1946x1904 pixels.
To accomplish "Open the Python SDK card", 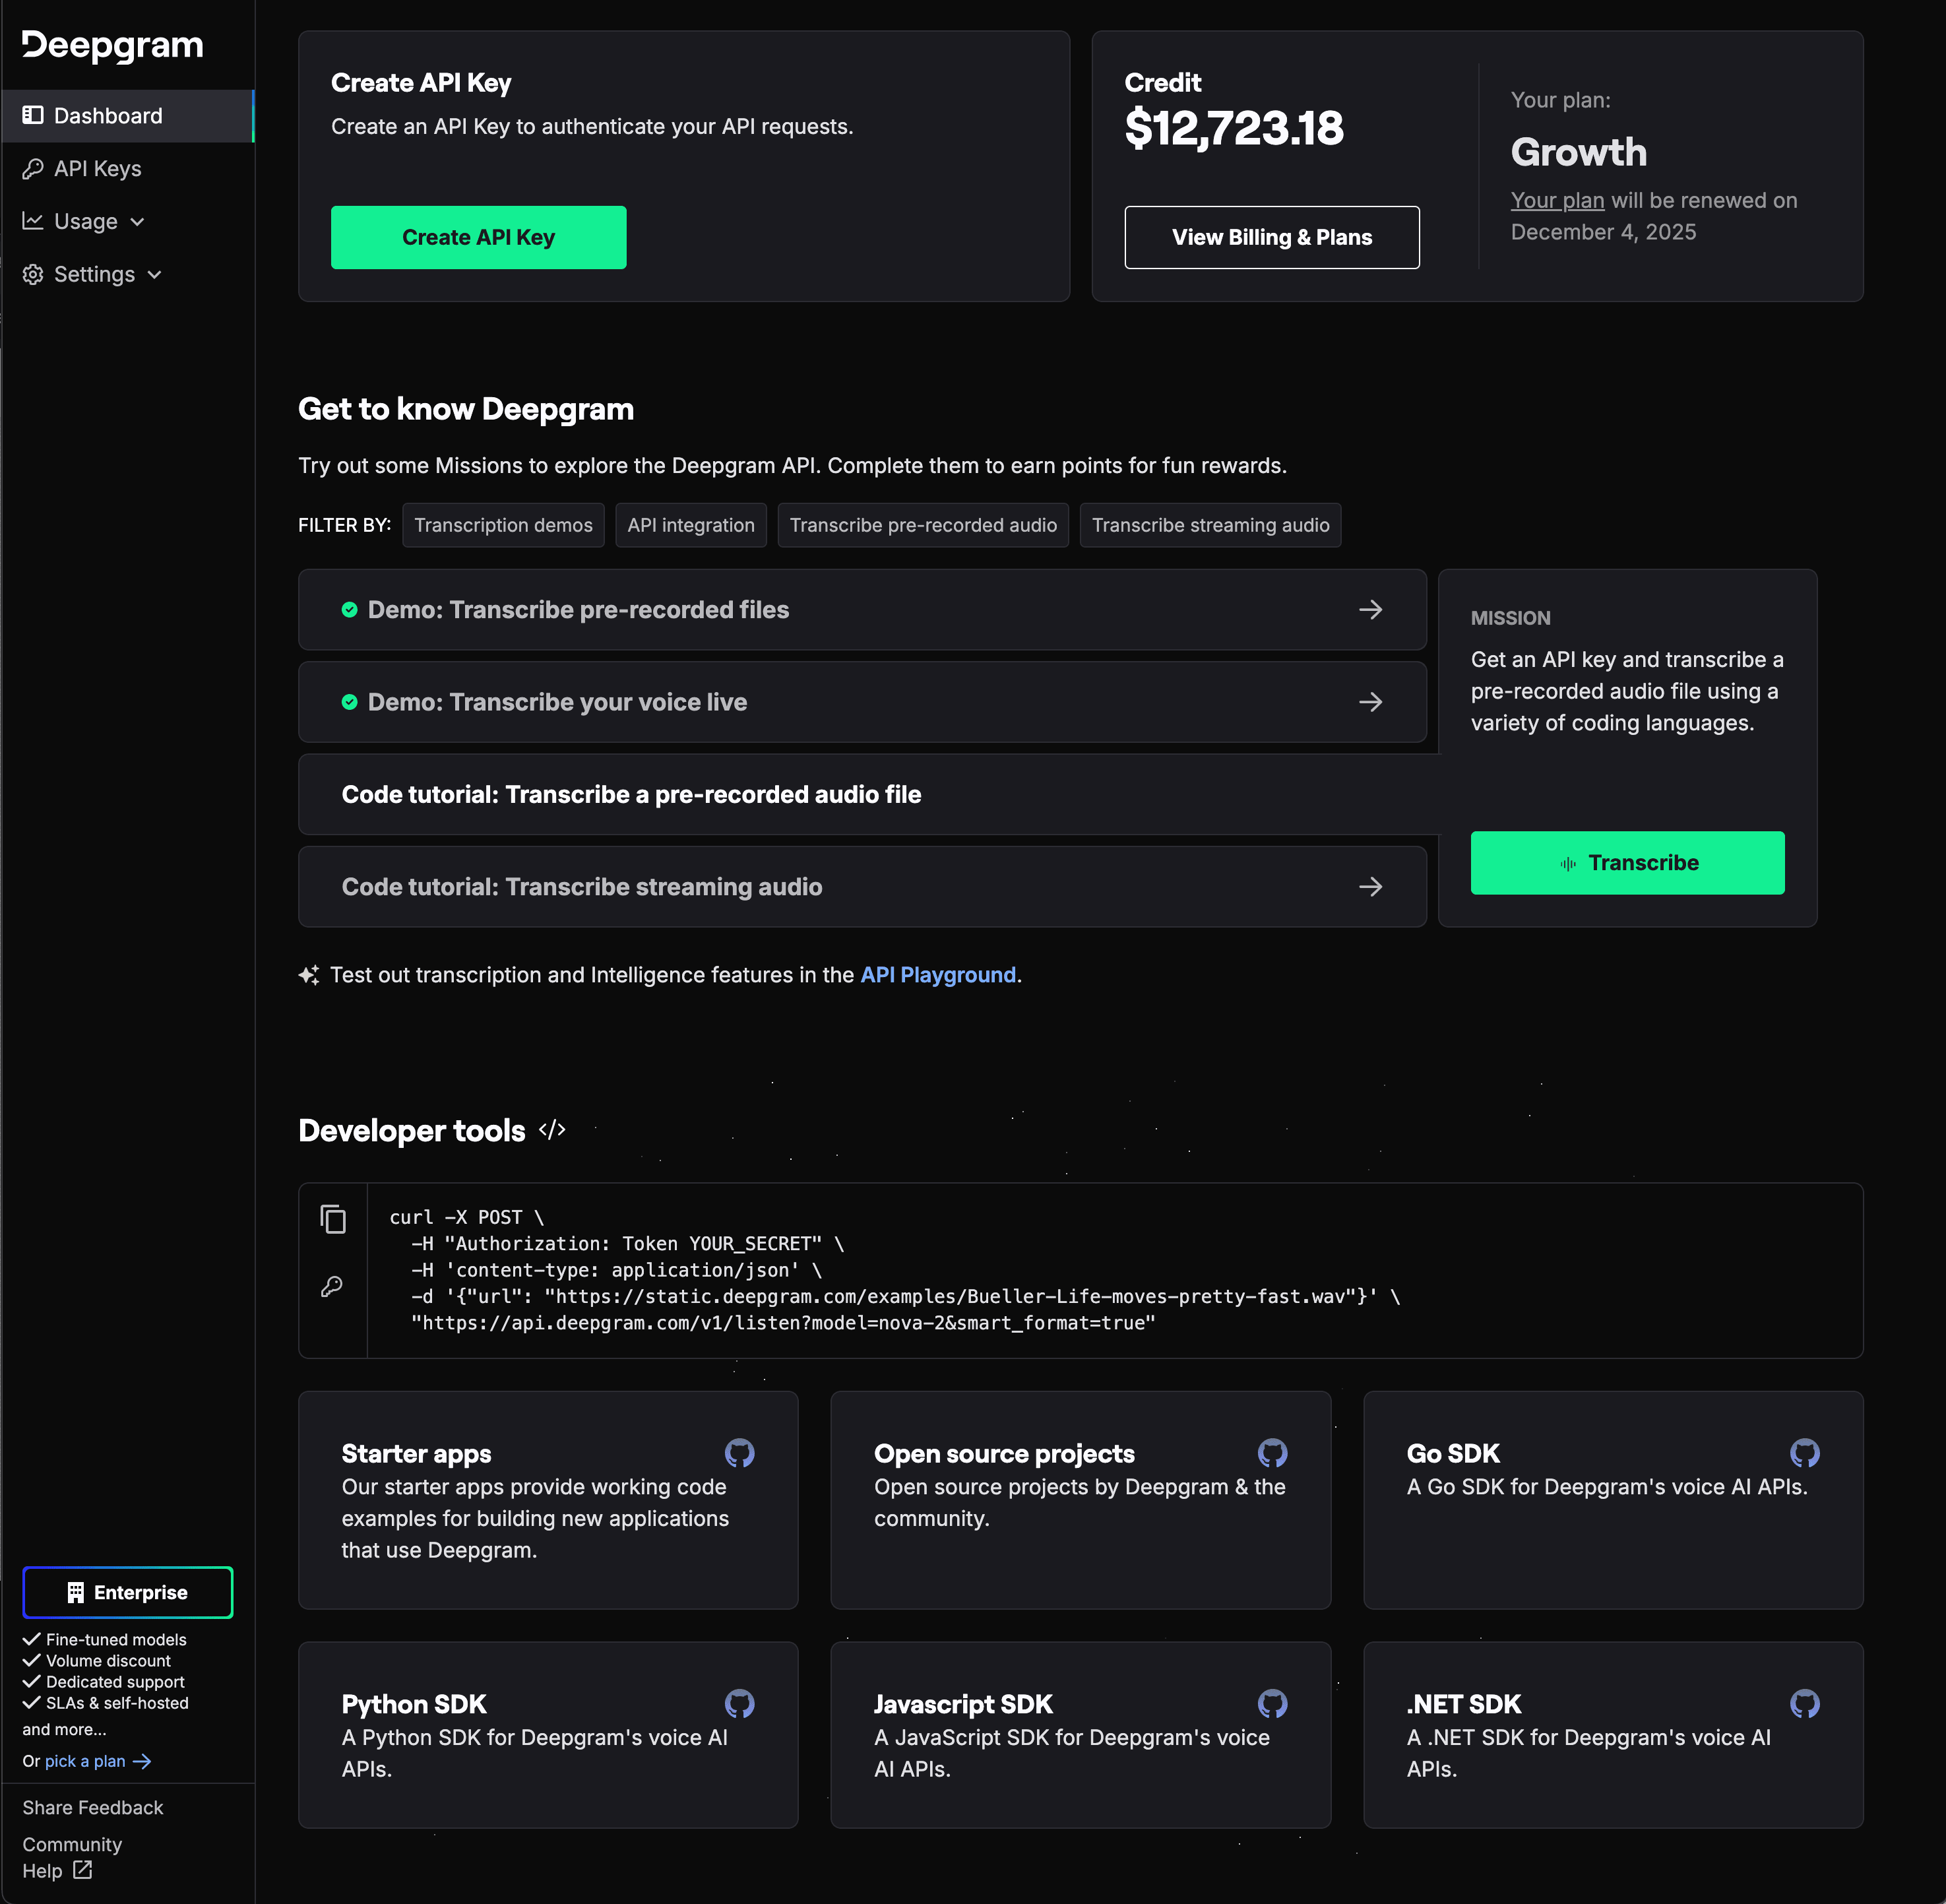I will pos(548,1735).
